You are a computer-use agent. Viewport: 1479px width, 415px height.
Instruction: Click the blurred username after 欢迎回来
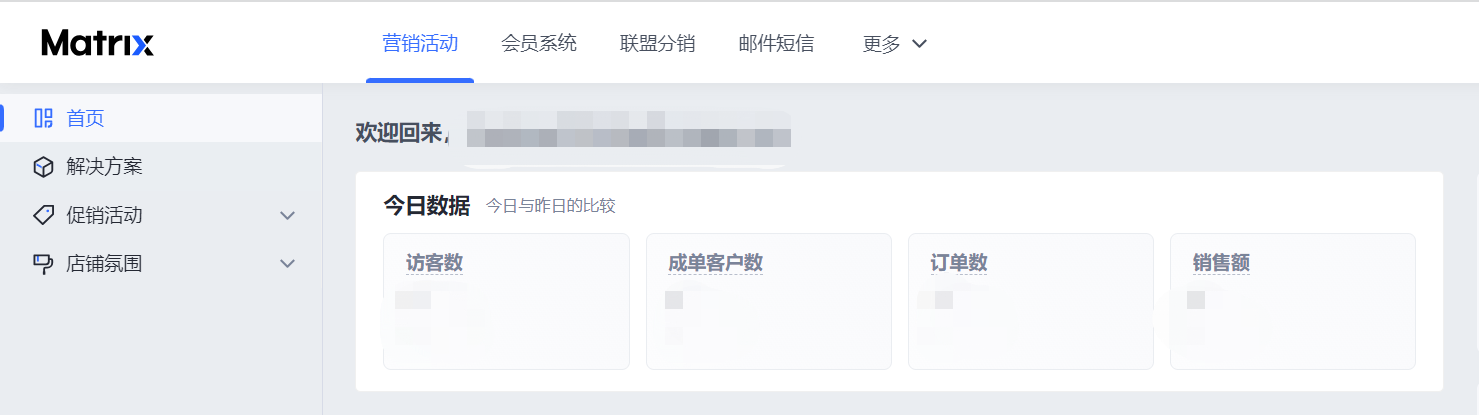point(625,133)
